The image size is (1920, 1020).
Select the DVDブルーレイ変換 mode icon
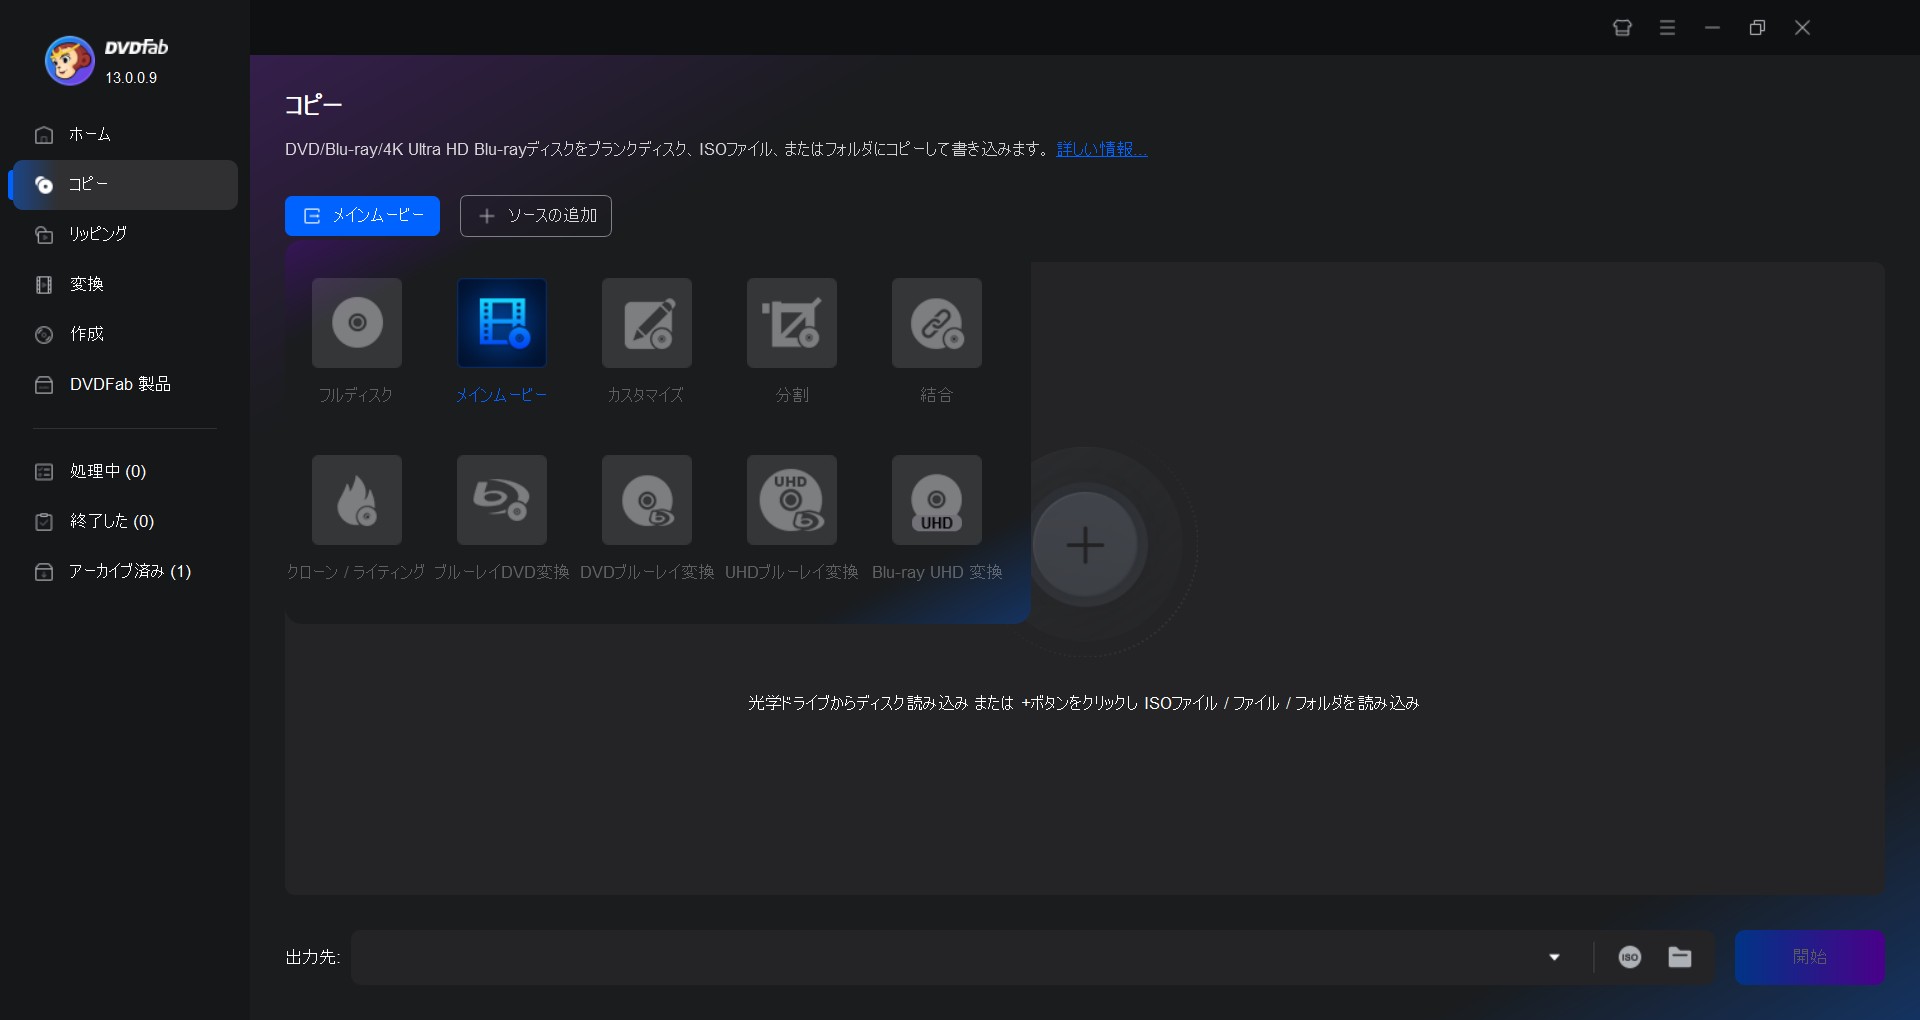pyautogui.click(x=647, y=500)
